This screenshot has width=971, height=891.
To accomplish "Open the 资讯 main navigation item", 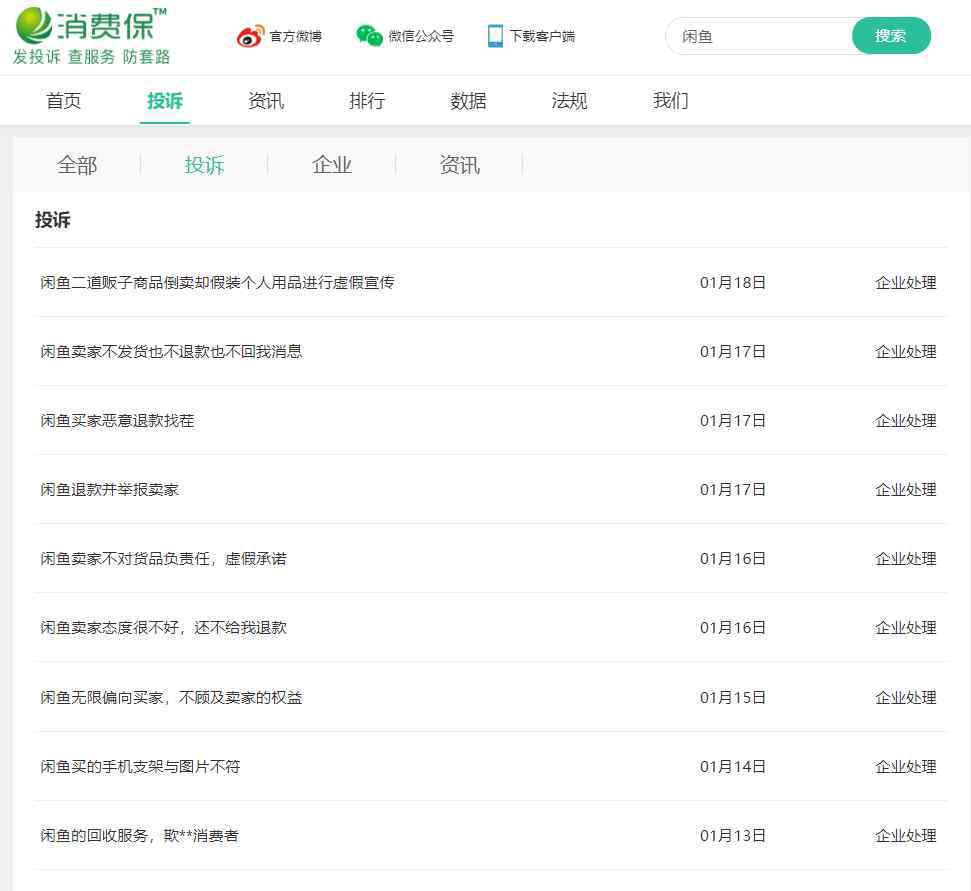I will click(x=266, y=100).
